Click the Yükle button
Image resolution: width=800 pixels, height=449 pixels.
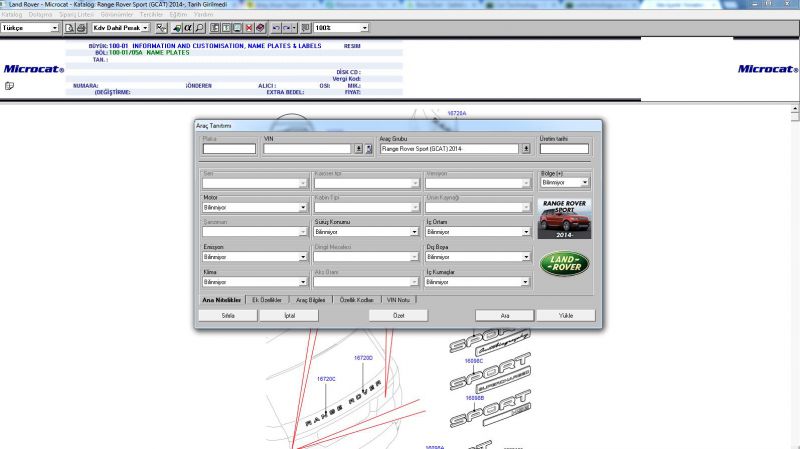[566, 316]
